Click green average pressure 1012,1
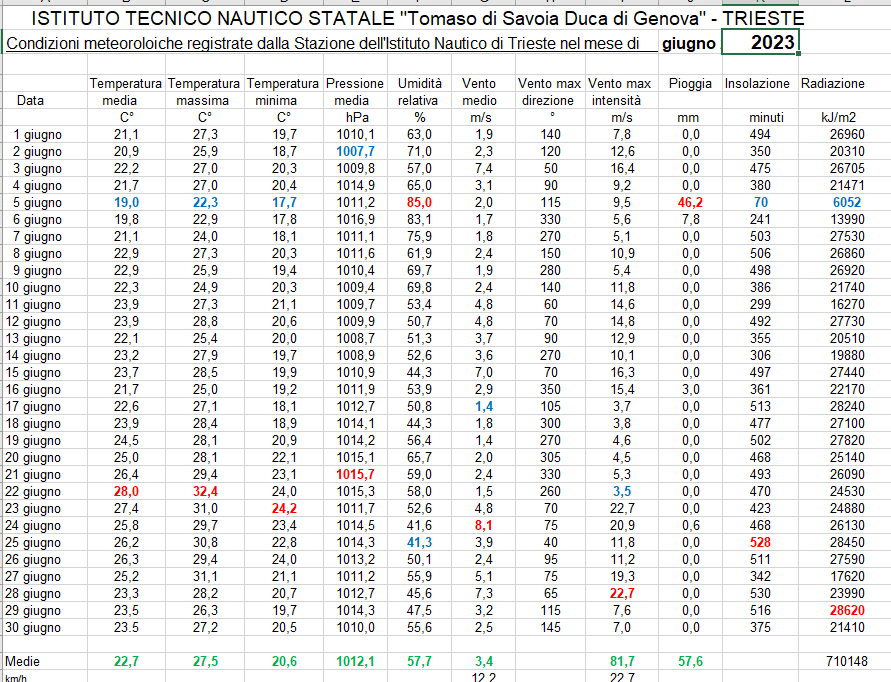The image size is (891, 682). pyautogui.click(x=355, y=662)
